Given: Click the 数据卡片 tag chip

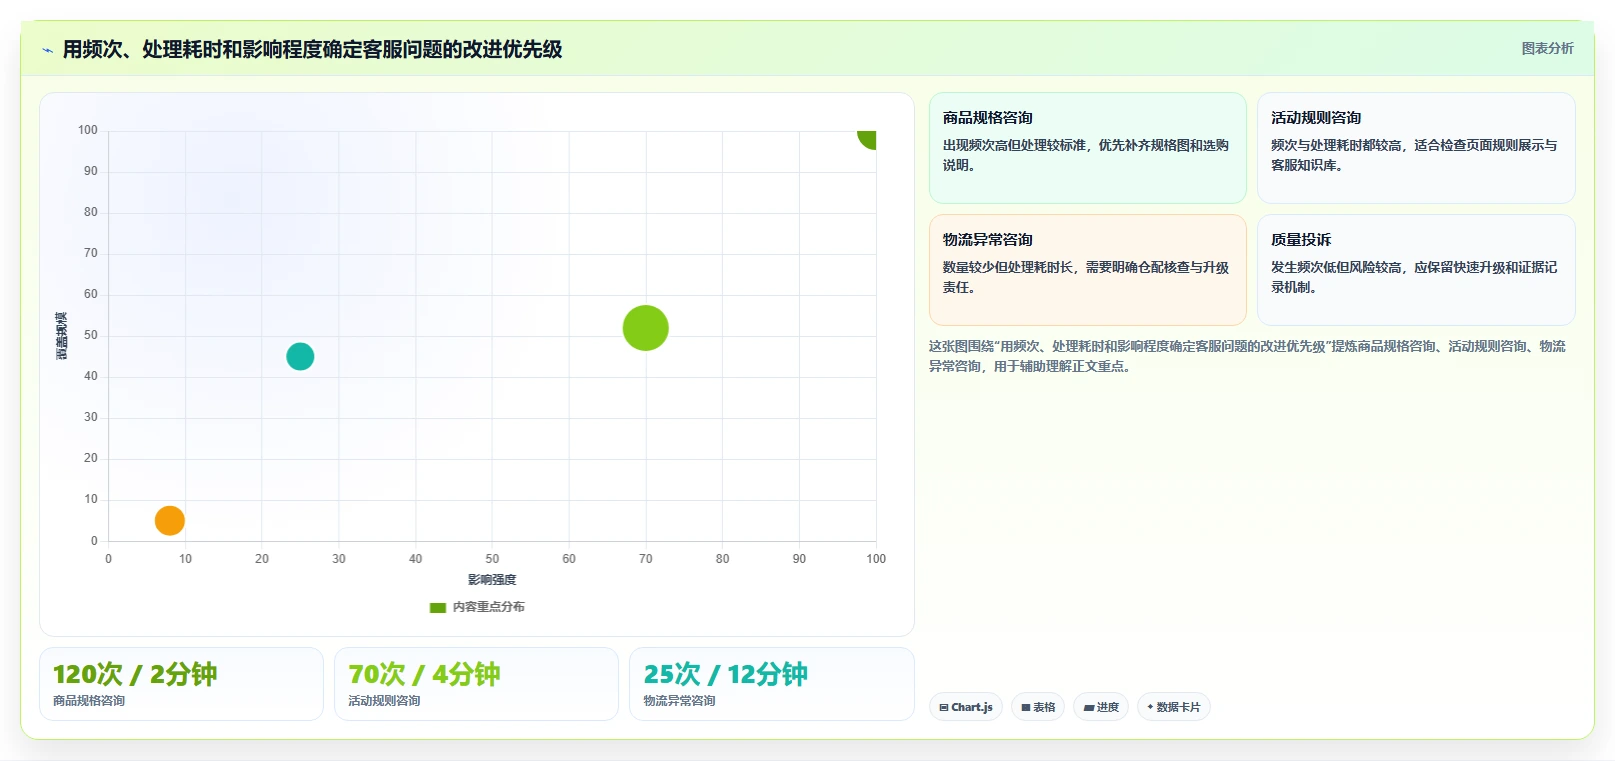Looking at the screenshot, I should point(1174,707).
